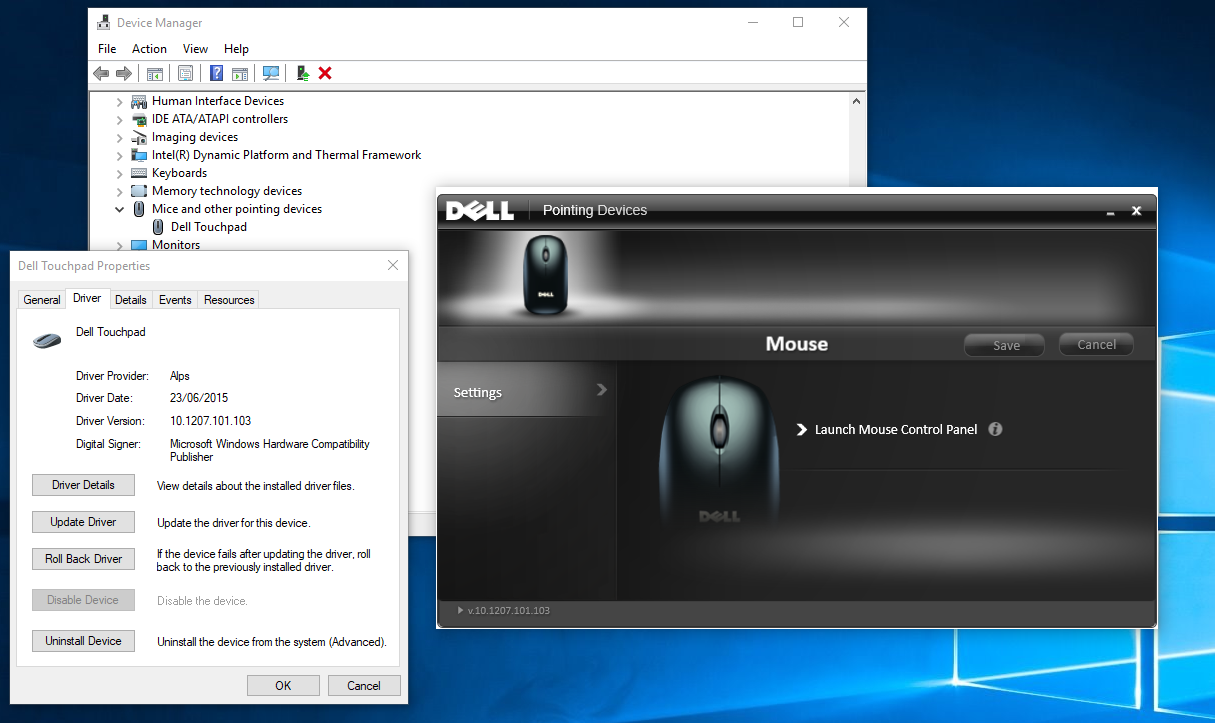Select Settings in the Dell sidebar
The image size is (1215, 723).
tap(478, 393)
